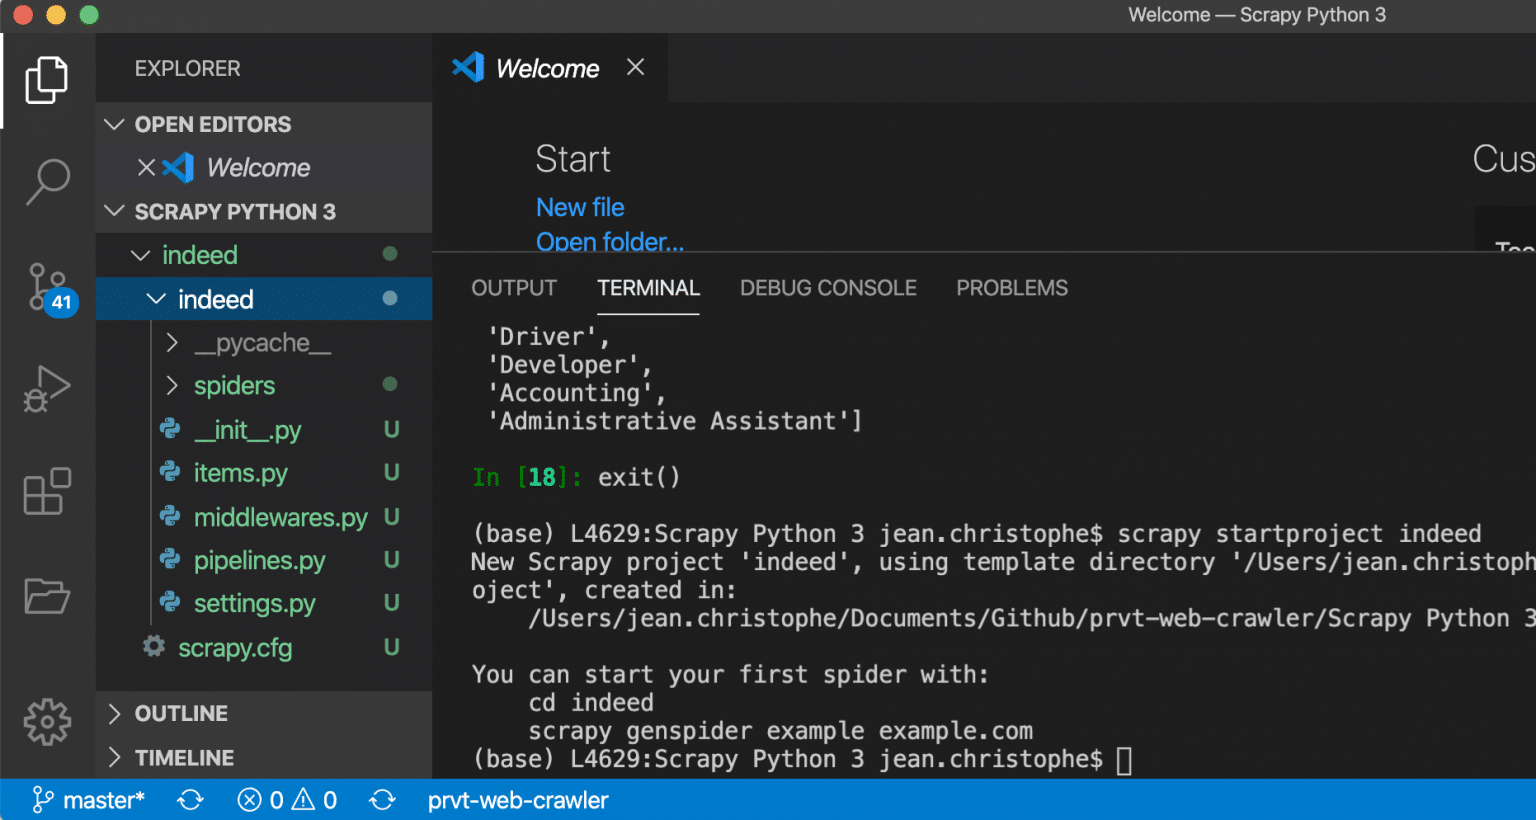Screen dimensions: 1536x820
Task: Click the errors and warnings indicator
Action: [285, 800]
